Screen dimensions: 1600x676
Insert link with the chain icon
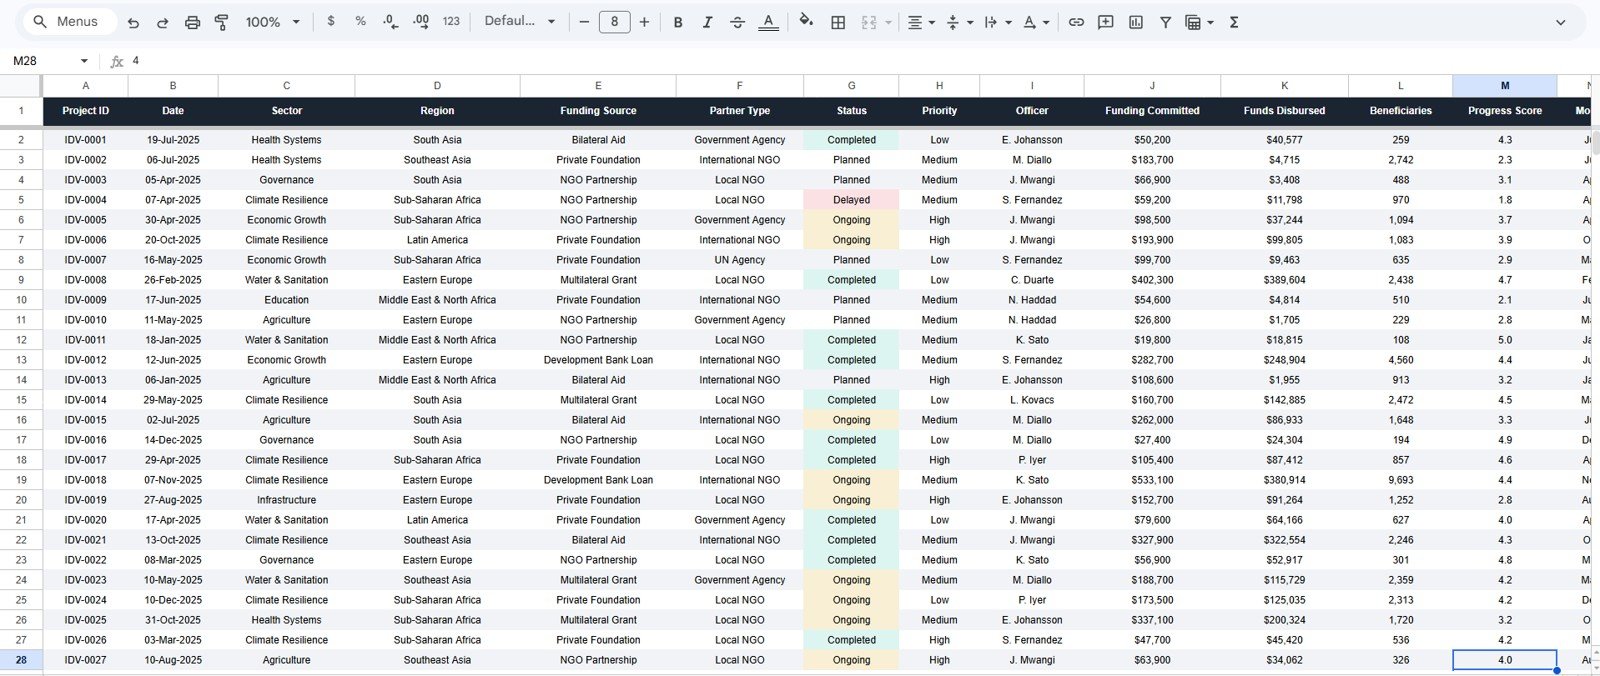click(1076, 22)
